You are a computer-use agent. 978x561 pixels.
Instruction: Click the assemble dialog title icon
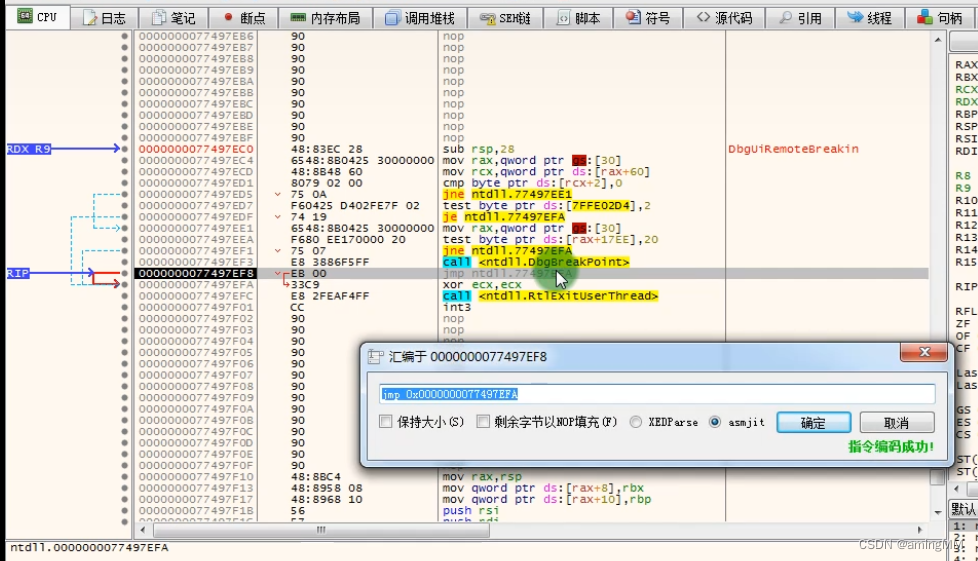point(375,356)
